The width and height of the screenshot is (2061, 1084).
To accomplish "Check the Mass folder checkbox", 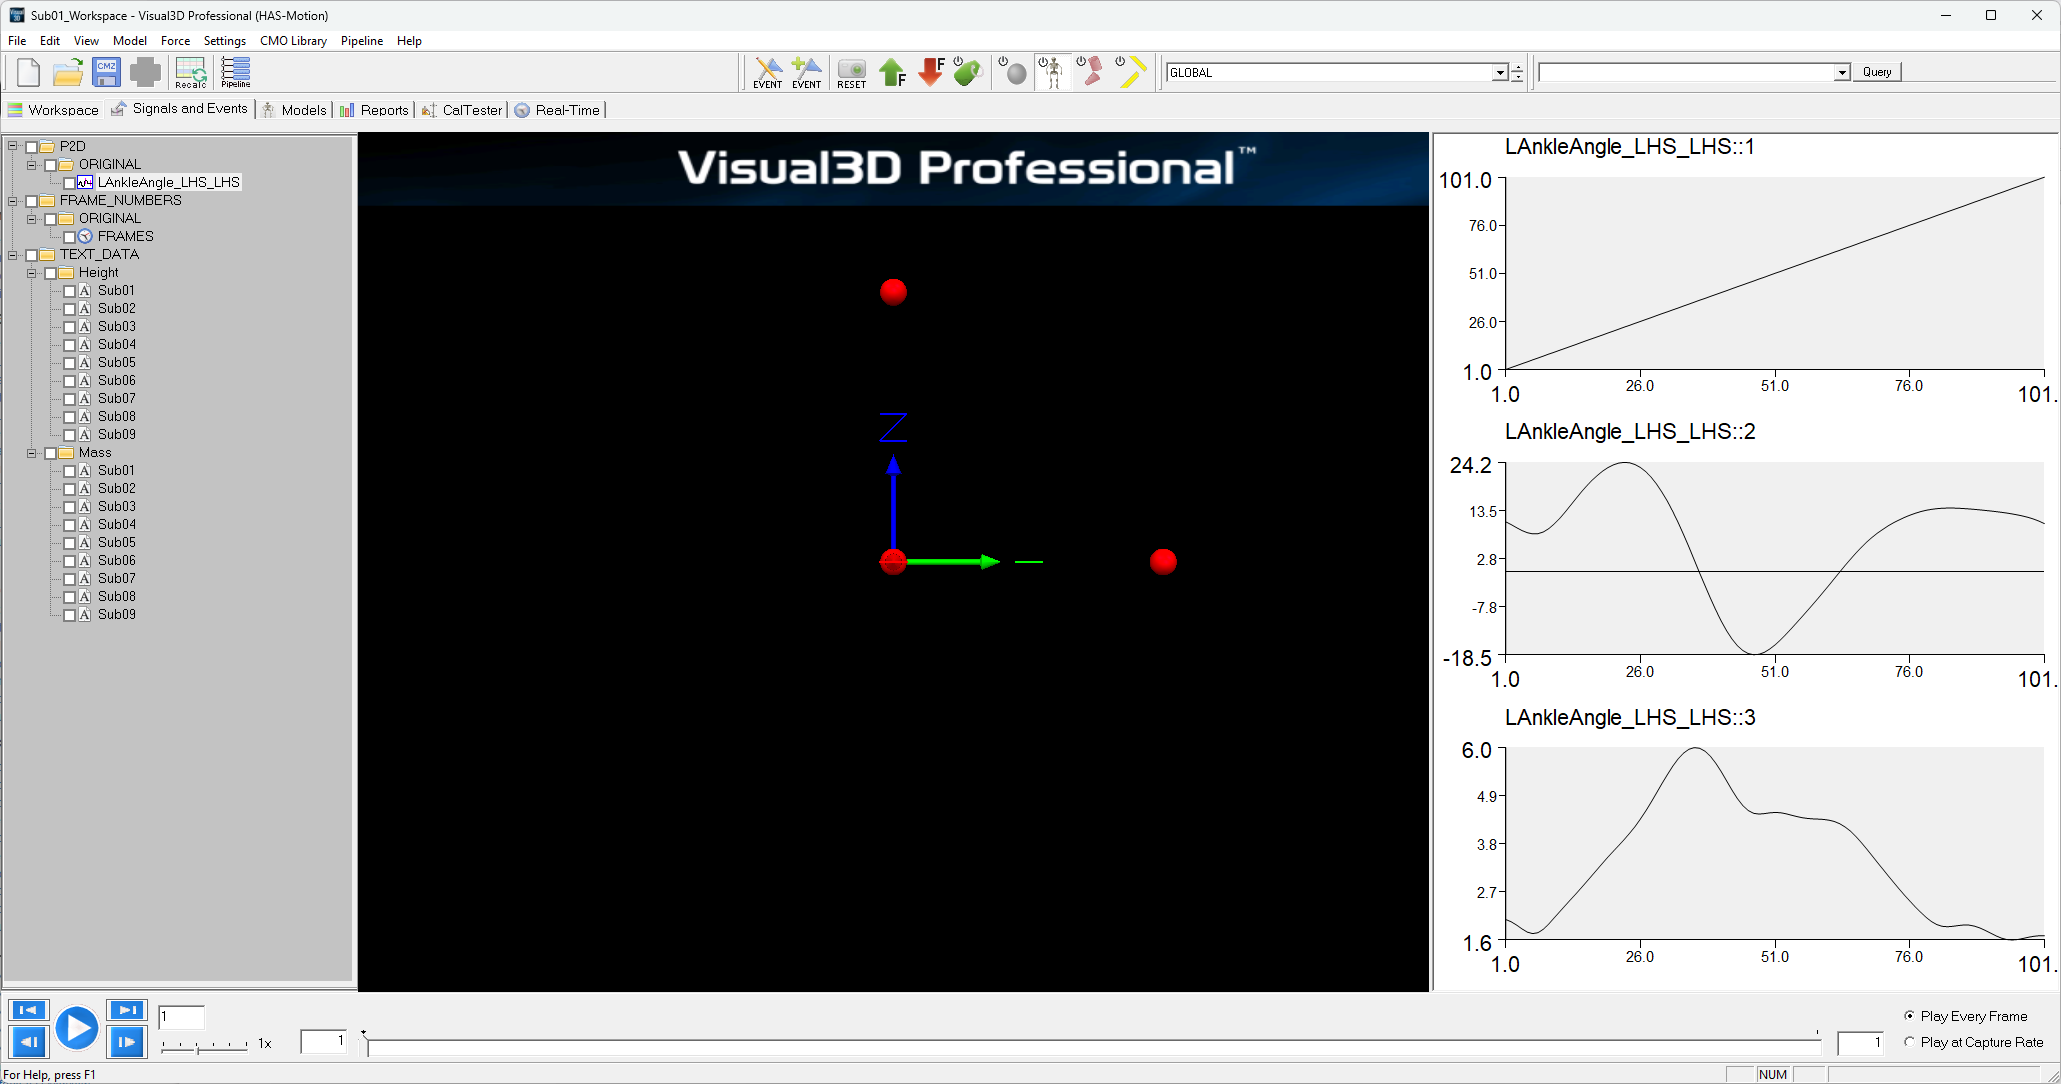I will pyautogui.click(x=50, y=452).
